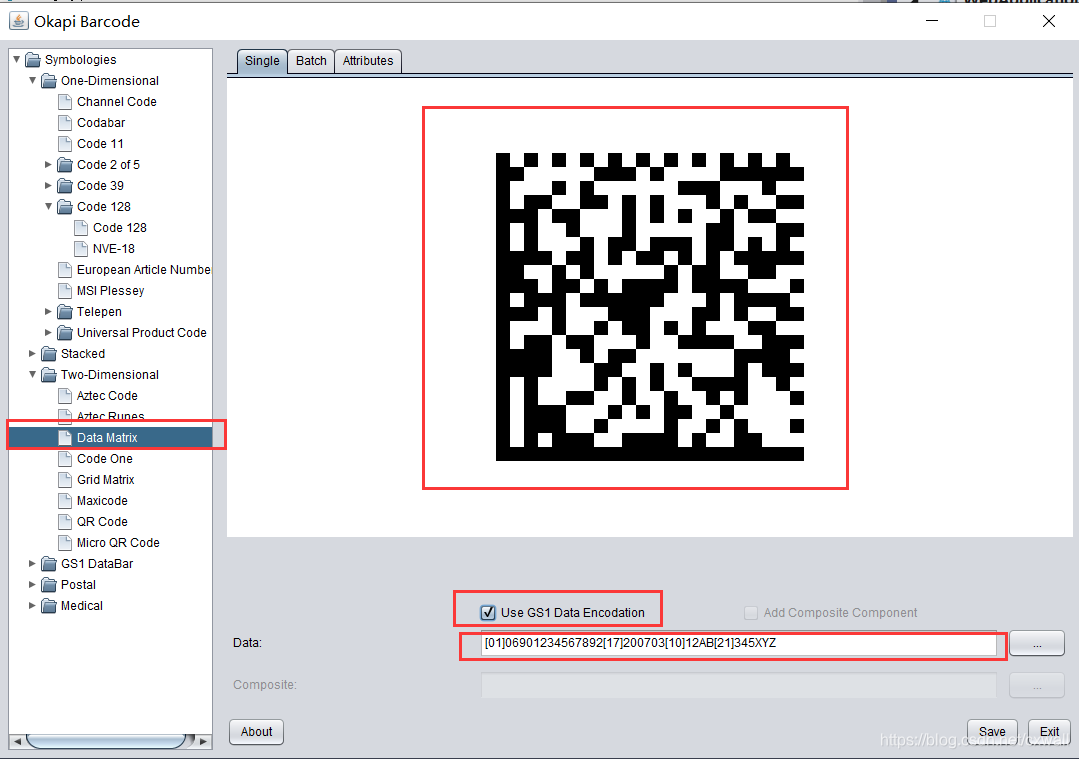Click the Codabar document icon

65,123
